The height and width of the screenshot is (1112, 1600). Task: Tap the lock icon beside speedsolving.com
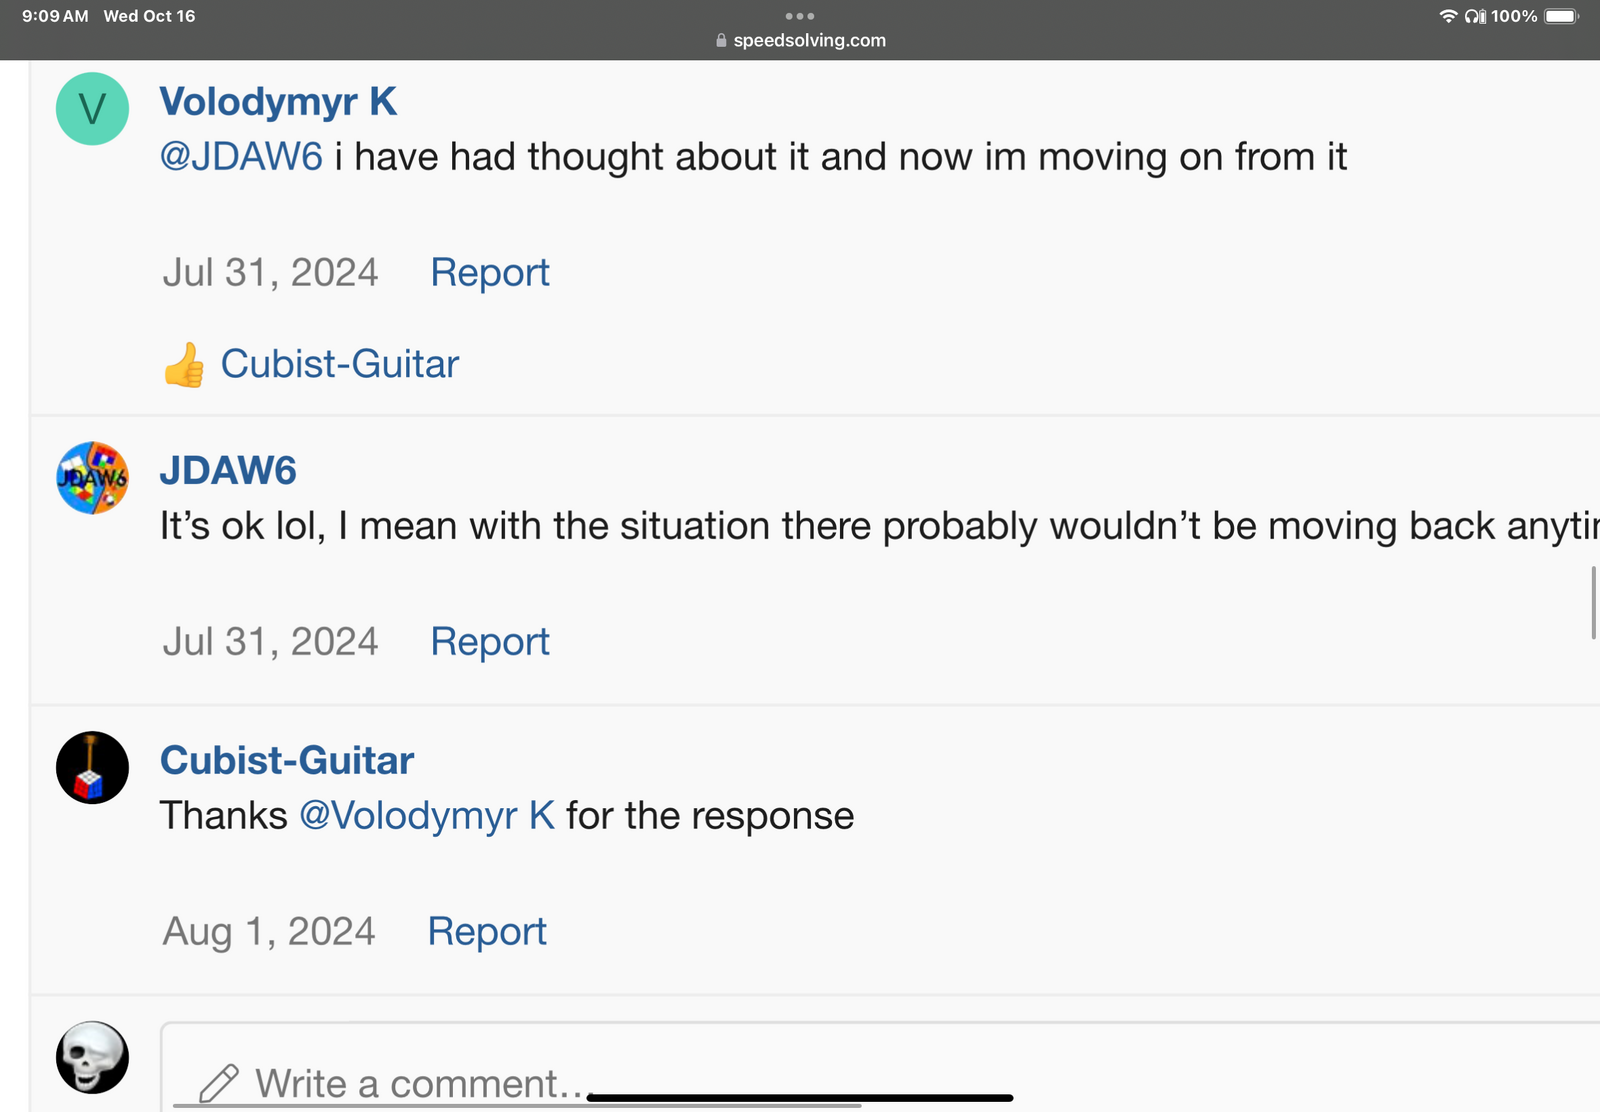click(721, 41)
